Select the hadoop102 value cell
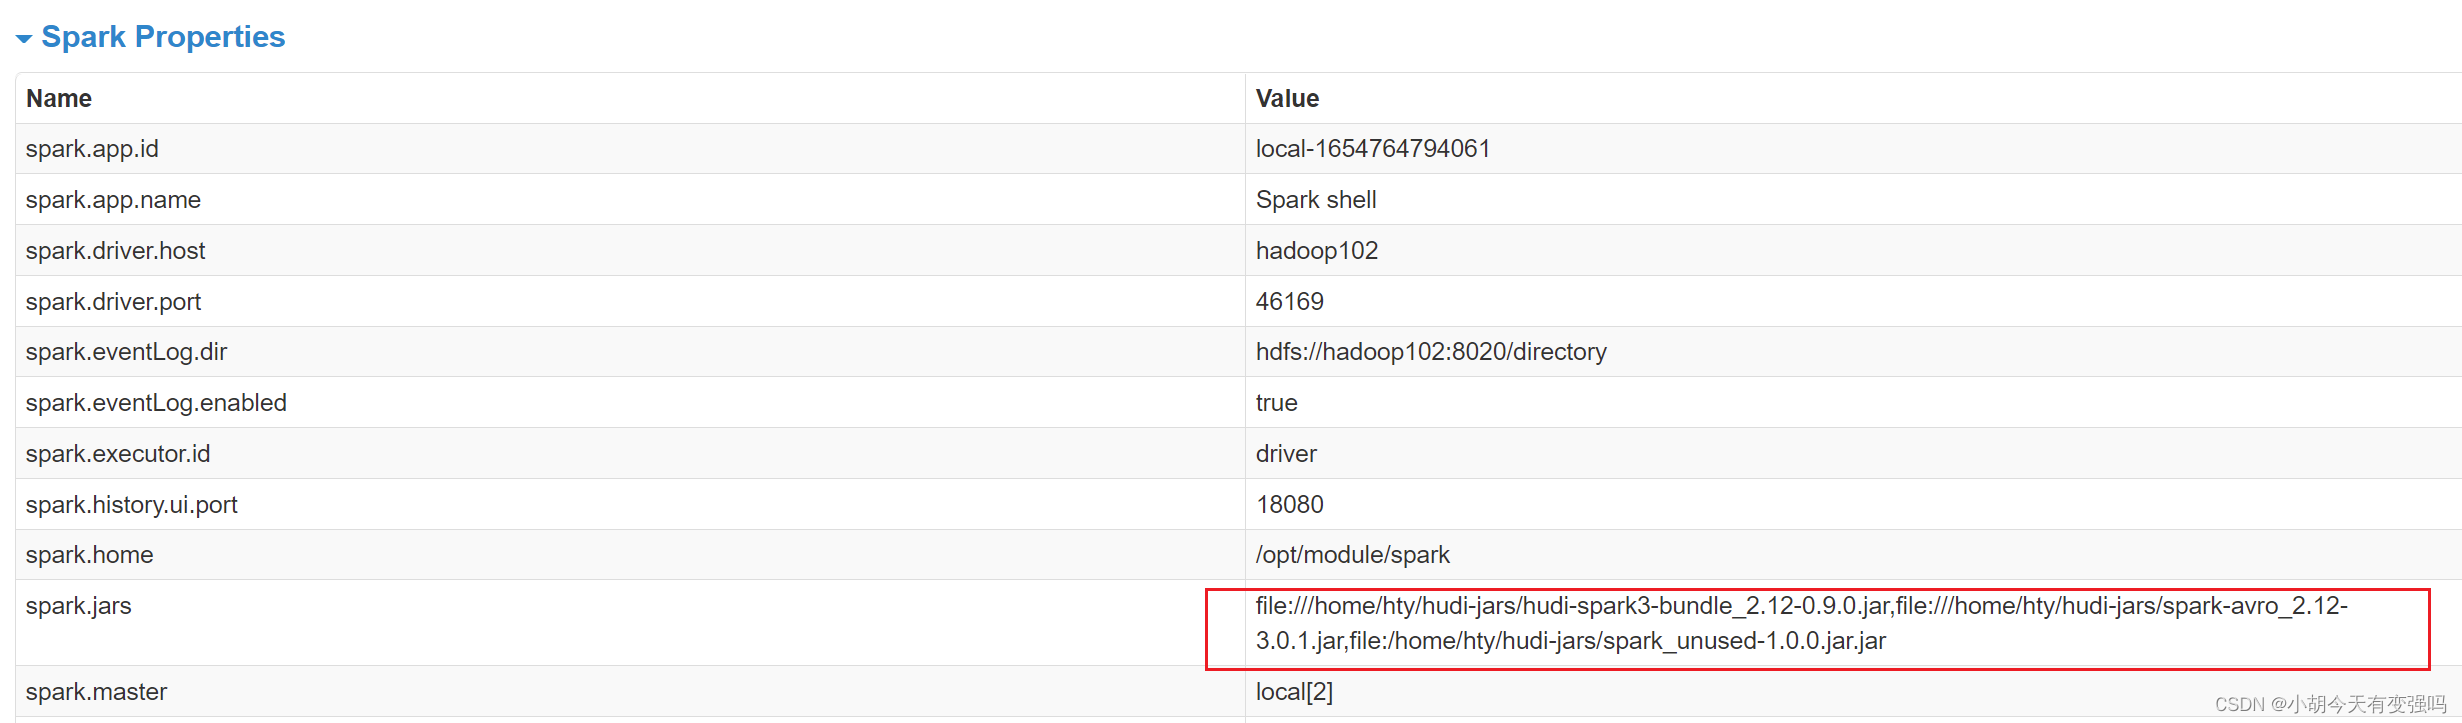Screen dimensions: 2462x723 click(1853, 251)
